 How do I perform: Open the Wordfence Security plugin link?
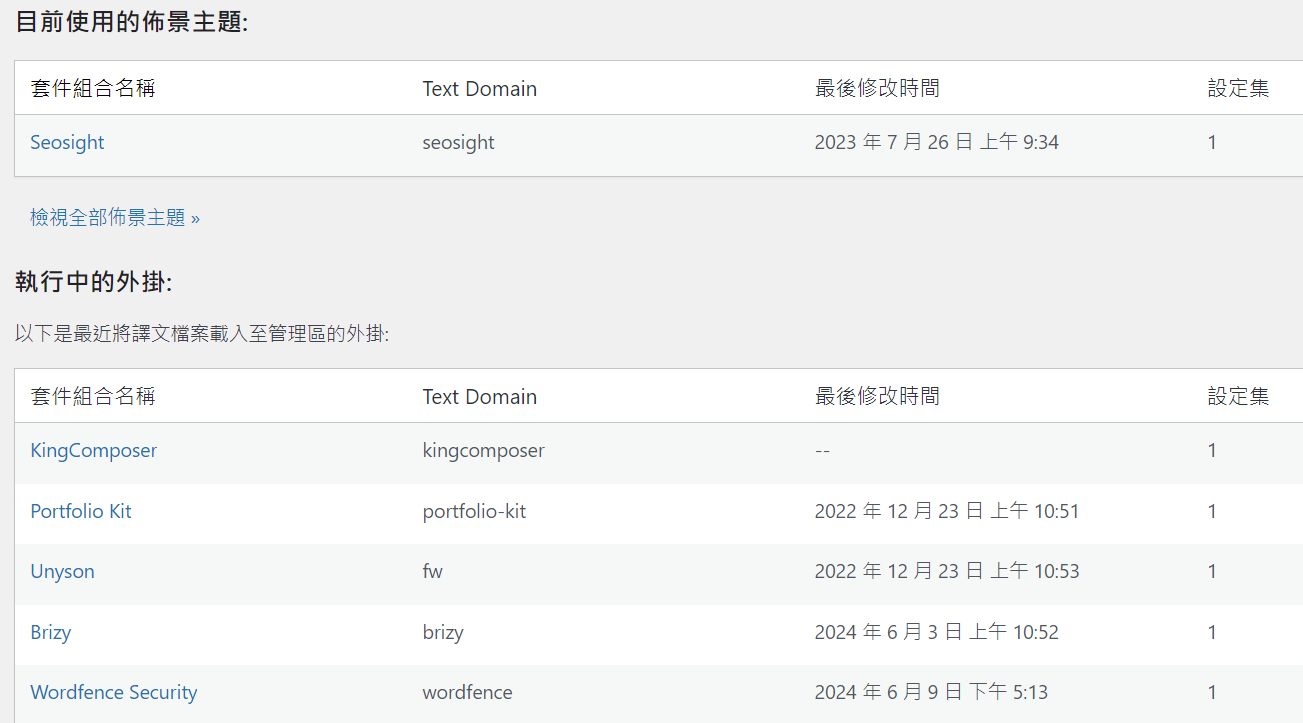[x=113, y=692]
